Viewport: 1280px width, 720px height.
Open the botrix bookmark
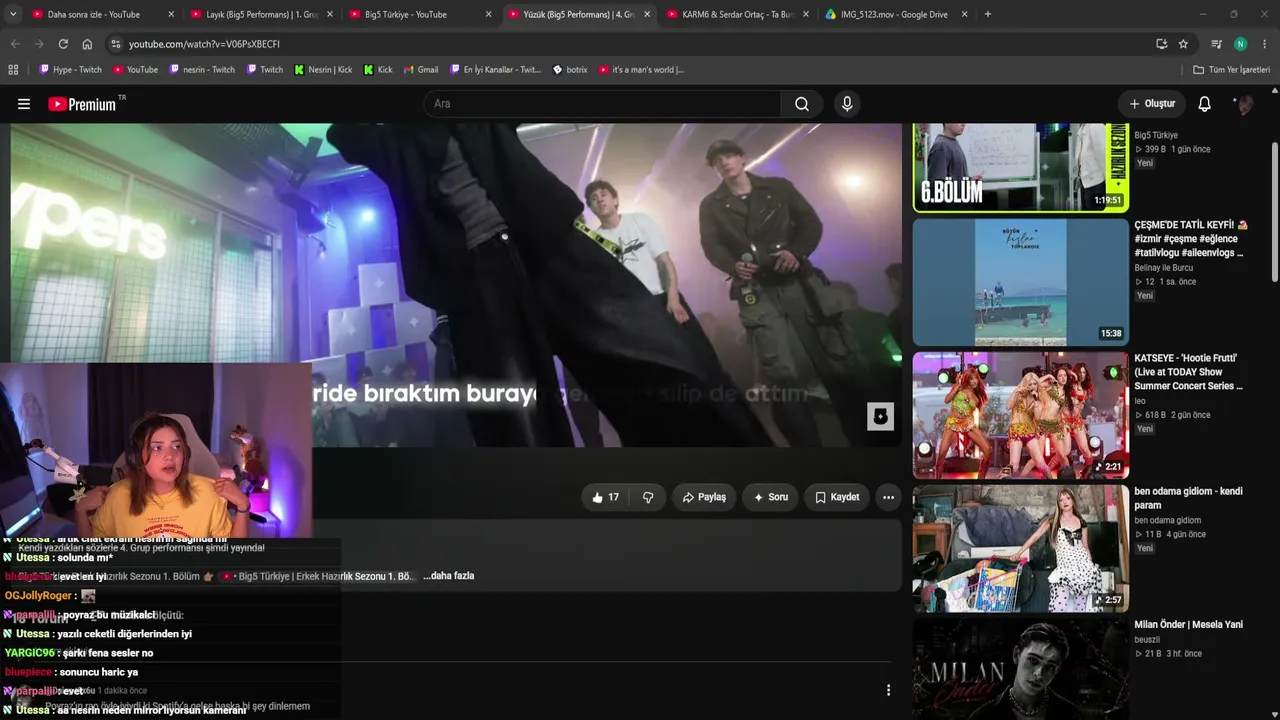pyautogui.click(x=570, y=70)
